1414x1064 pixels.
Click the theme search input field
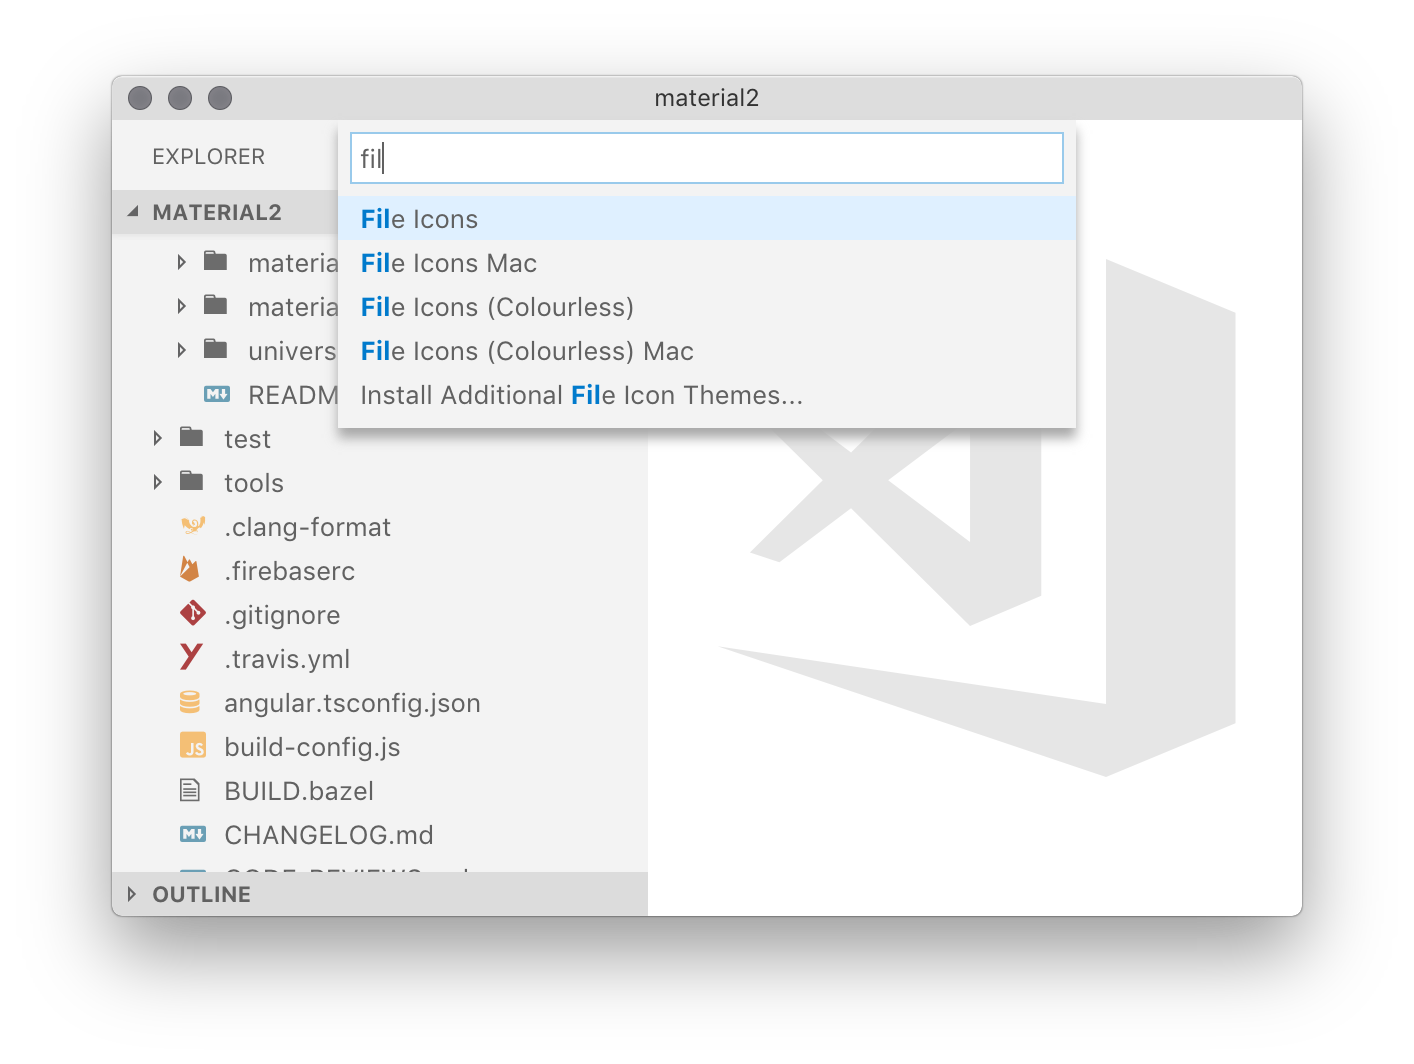coord(705,158)
